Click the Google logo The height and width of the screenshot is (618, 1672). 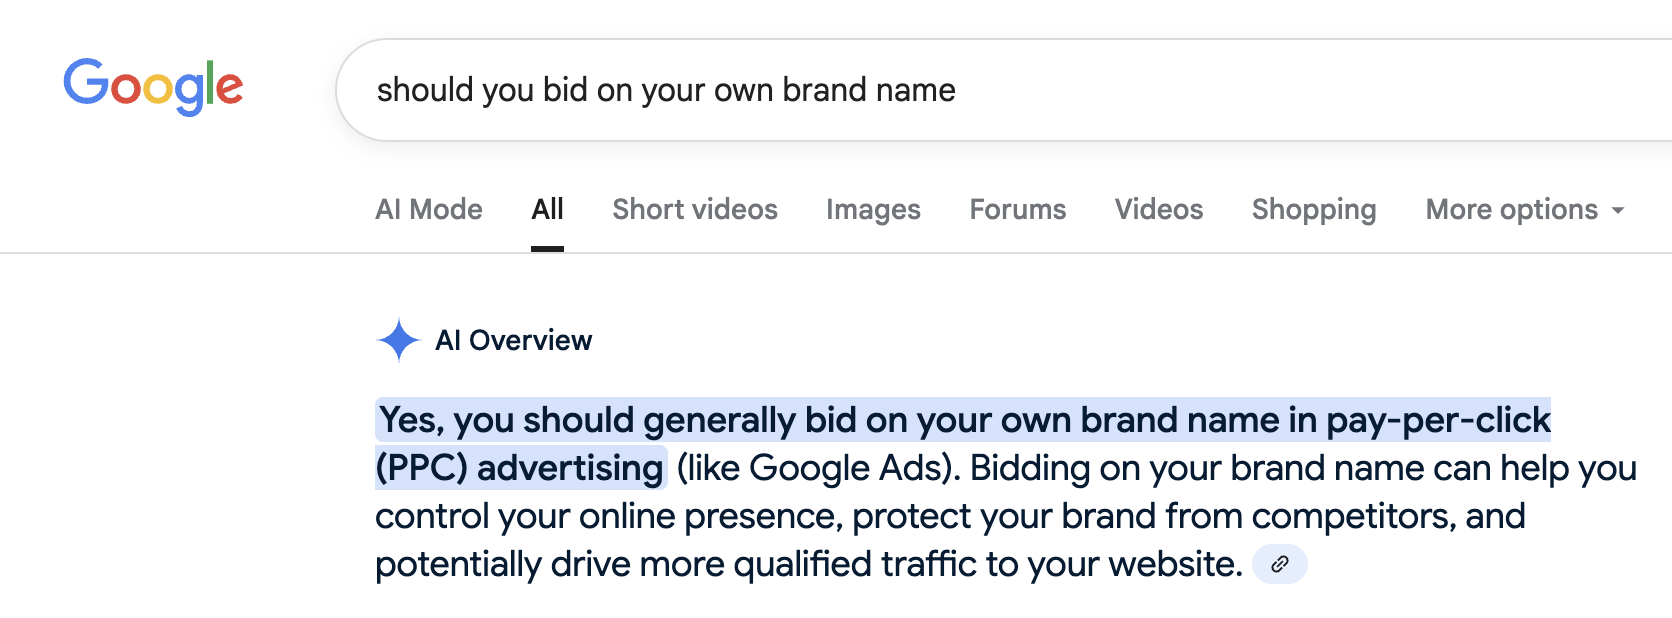click(153, 87)
